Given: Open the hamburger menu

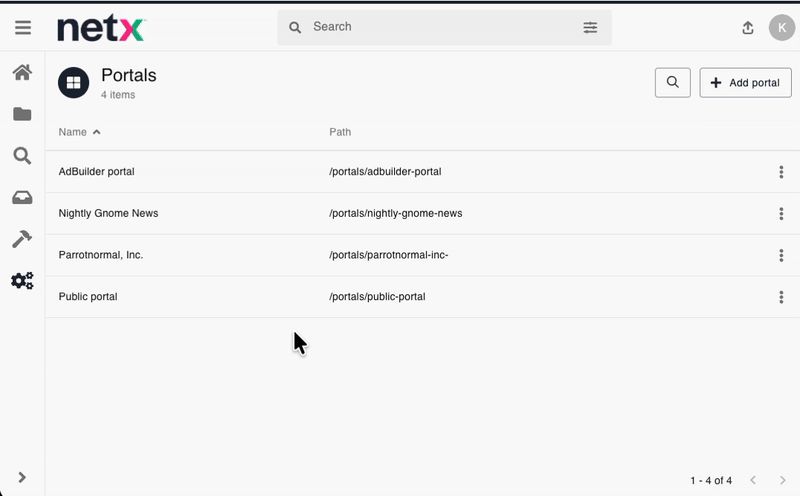Looking at the screenshot, I should coord(22,28).
